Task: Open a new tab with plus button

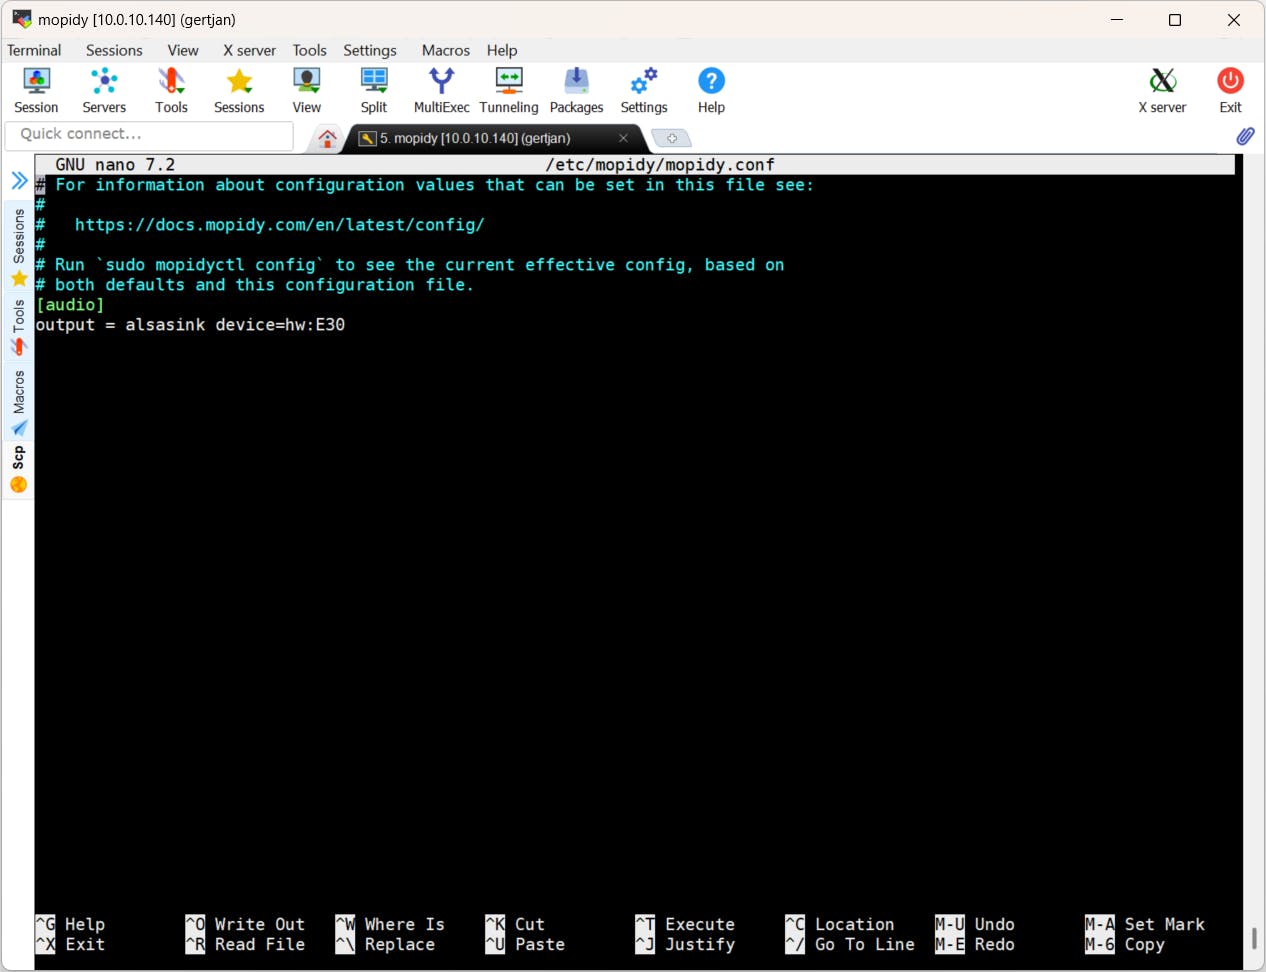Action: click(671, 138)
